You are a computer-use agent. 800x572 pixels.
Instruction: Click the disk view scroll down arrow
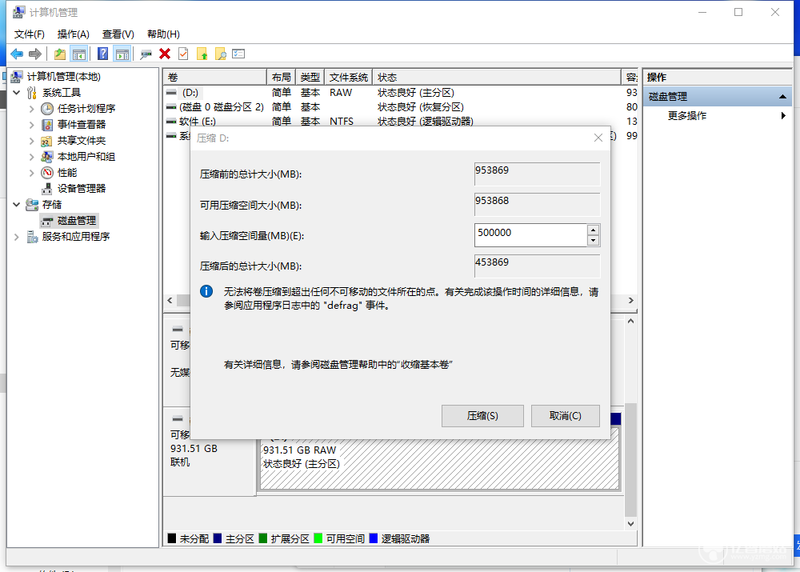tap(631, 524)
